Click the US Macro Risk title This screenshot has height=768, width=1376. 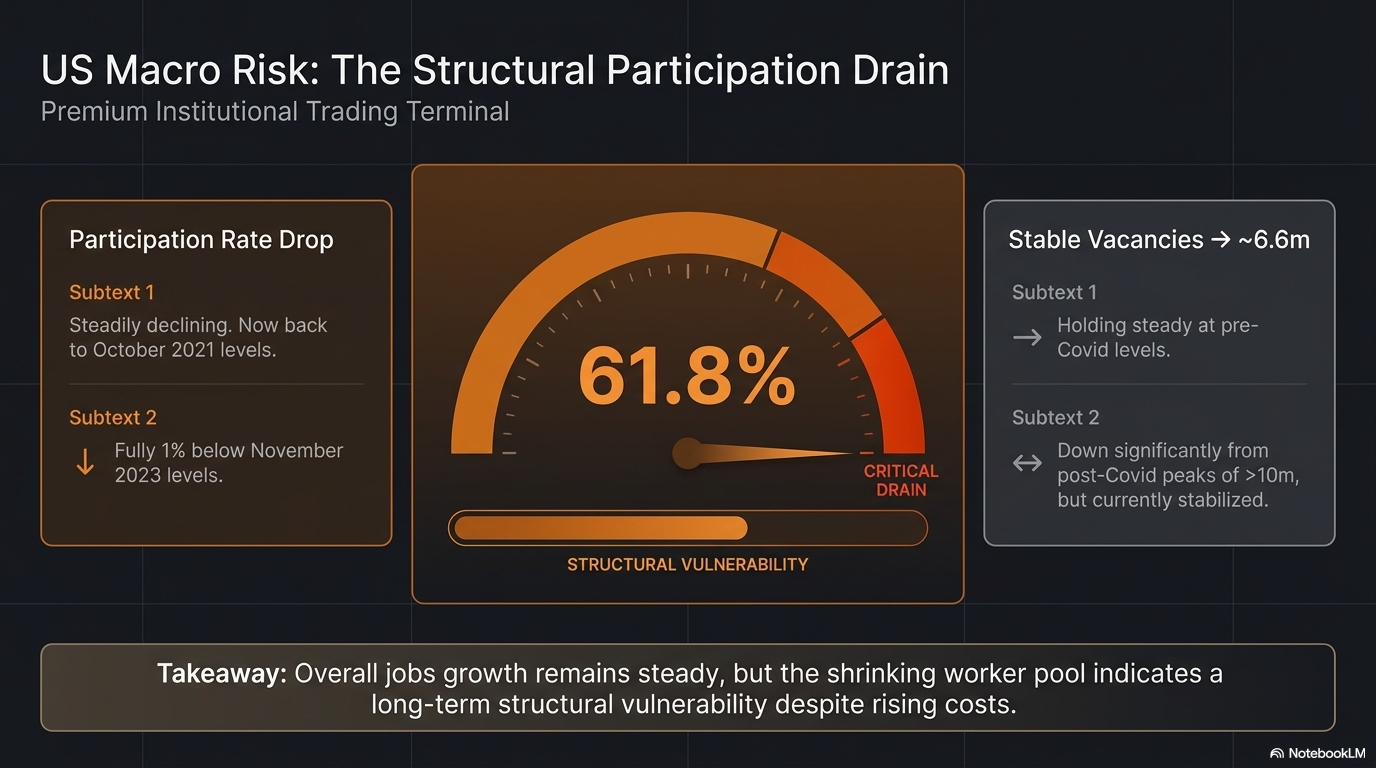click(x=495, y=71)
